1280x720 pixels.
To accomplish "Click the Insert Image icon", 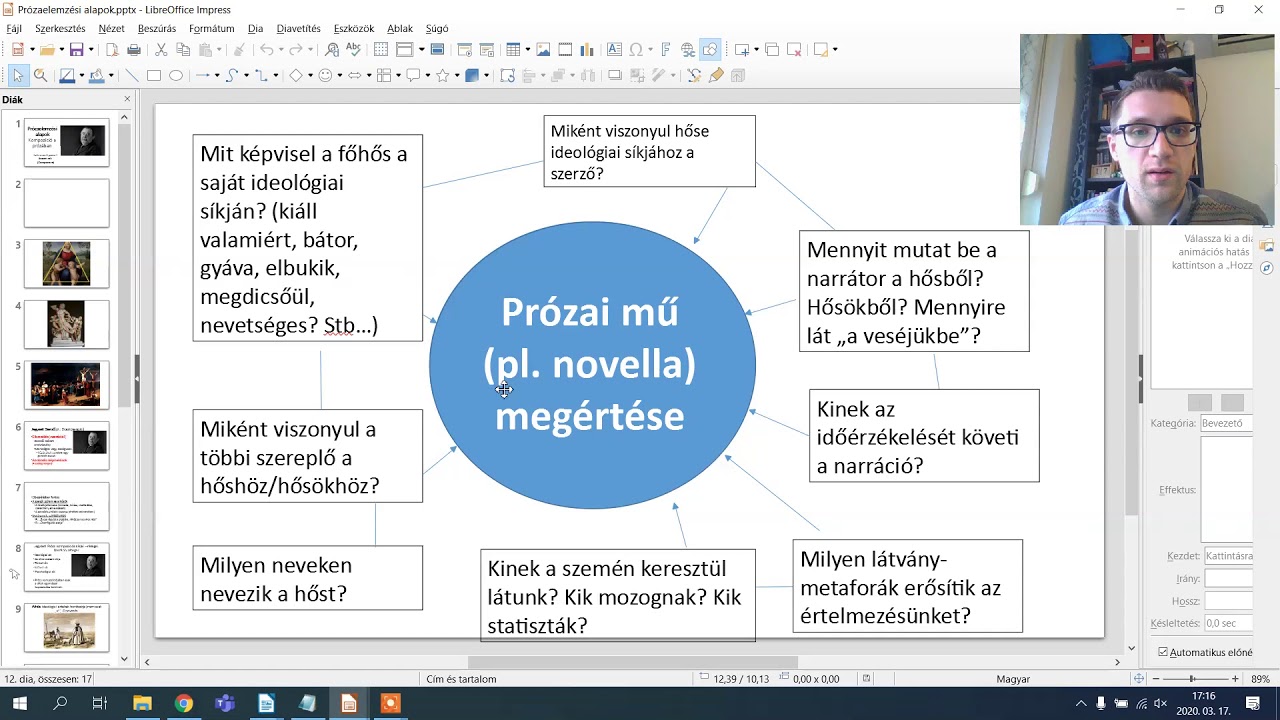I will [543, 50].
